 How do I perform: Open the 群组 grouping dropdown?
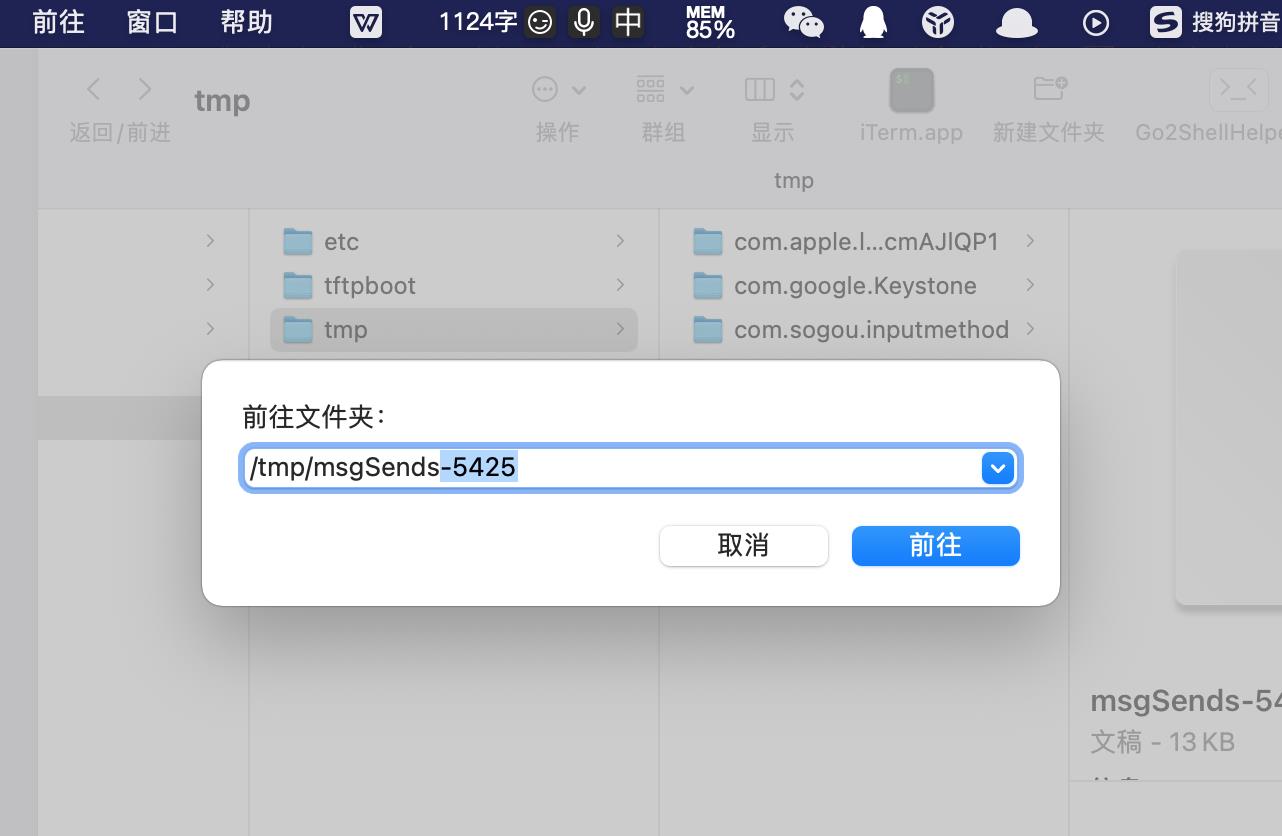point(665,91)
